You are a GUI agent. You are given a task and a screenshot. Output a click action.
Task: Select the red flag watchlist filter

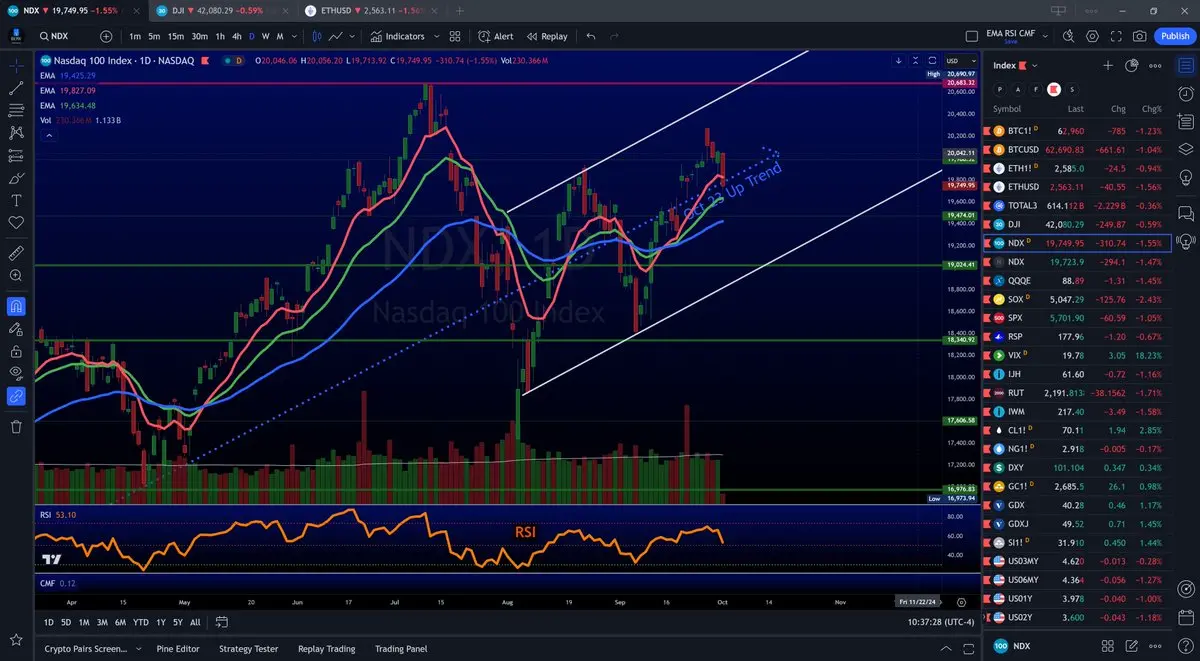[x=1053, y=89]
